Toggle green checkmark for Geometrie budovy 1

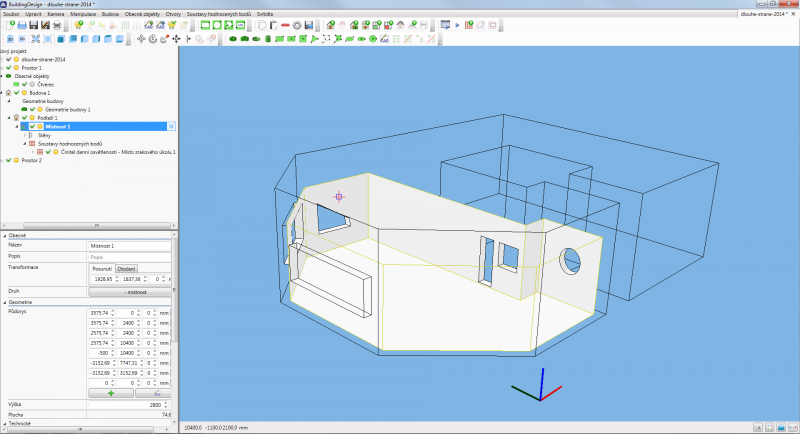33,109
